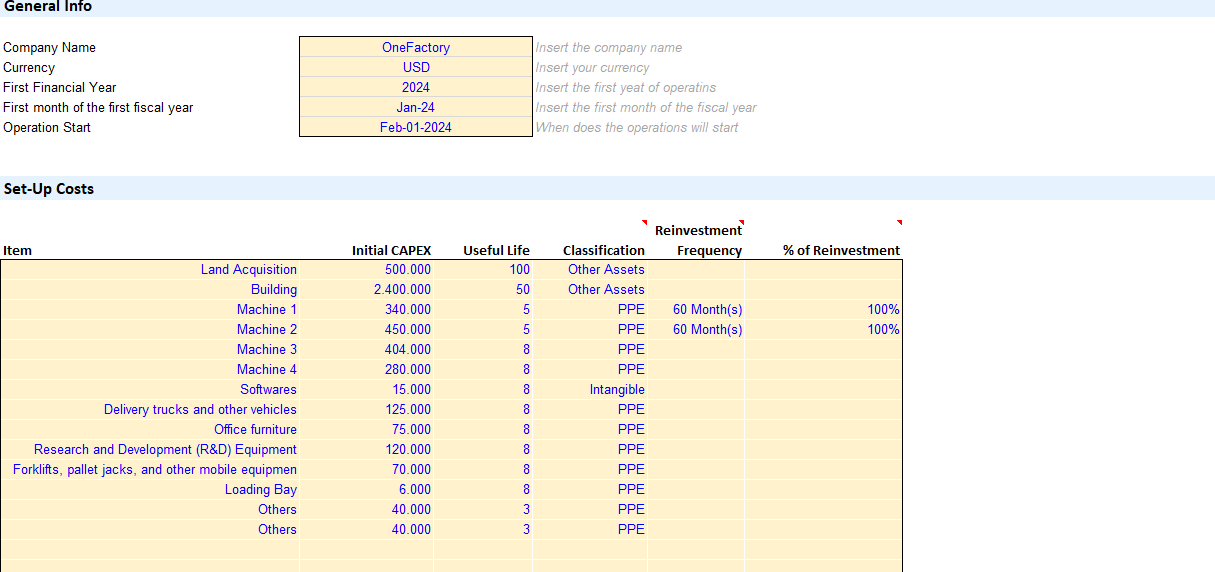Click the Item column header

(18, 250)
